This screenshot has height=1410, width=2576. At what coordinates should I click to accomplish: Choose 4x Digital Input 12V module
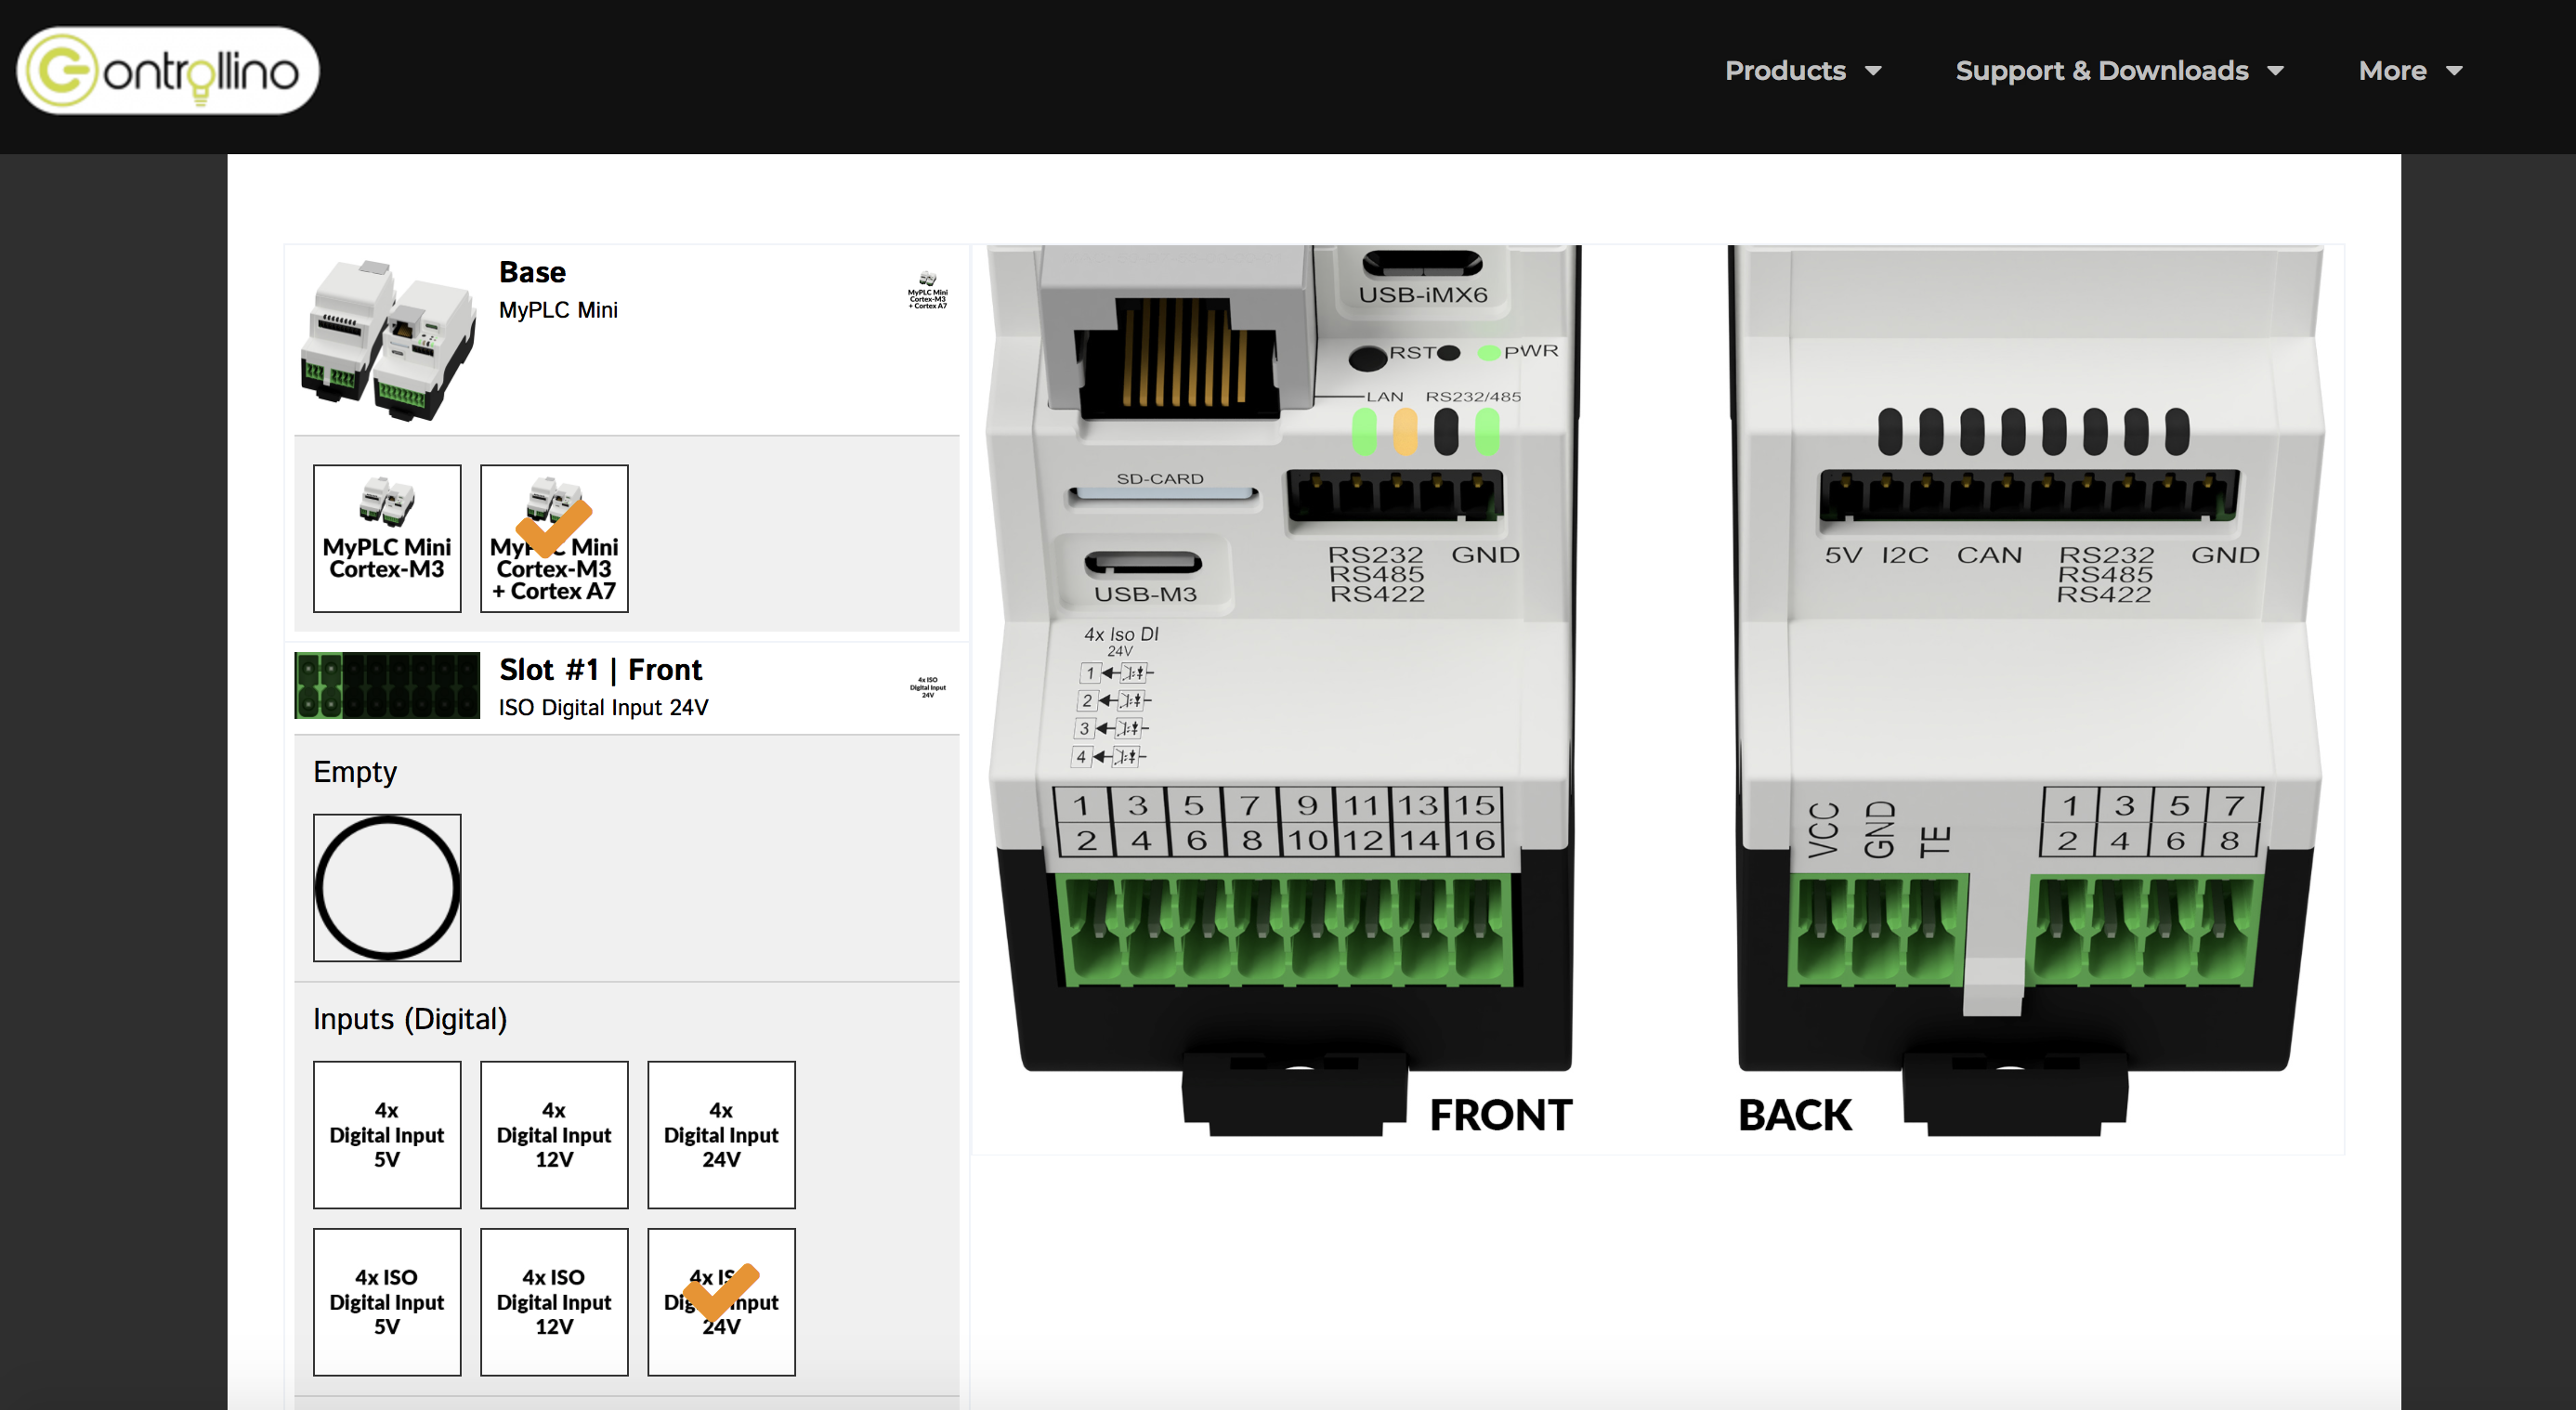tap(554, 1135)
